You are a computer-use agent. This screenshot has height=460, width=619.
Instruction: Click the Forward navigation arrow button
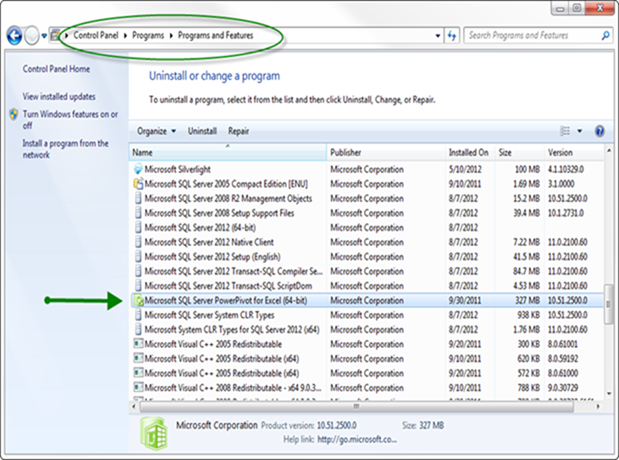point(32,36)
